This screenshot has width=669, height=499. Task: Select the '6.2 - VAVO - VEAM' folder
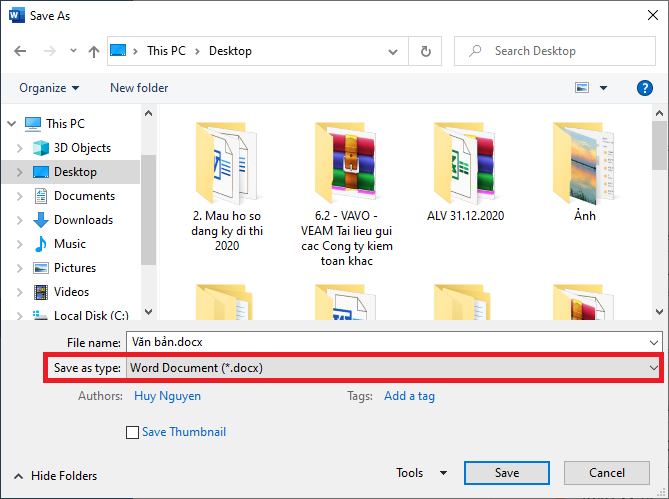tap(346, 193)
